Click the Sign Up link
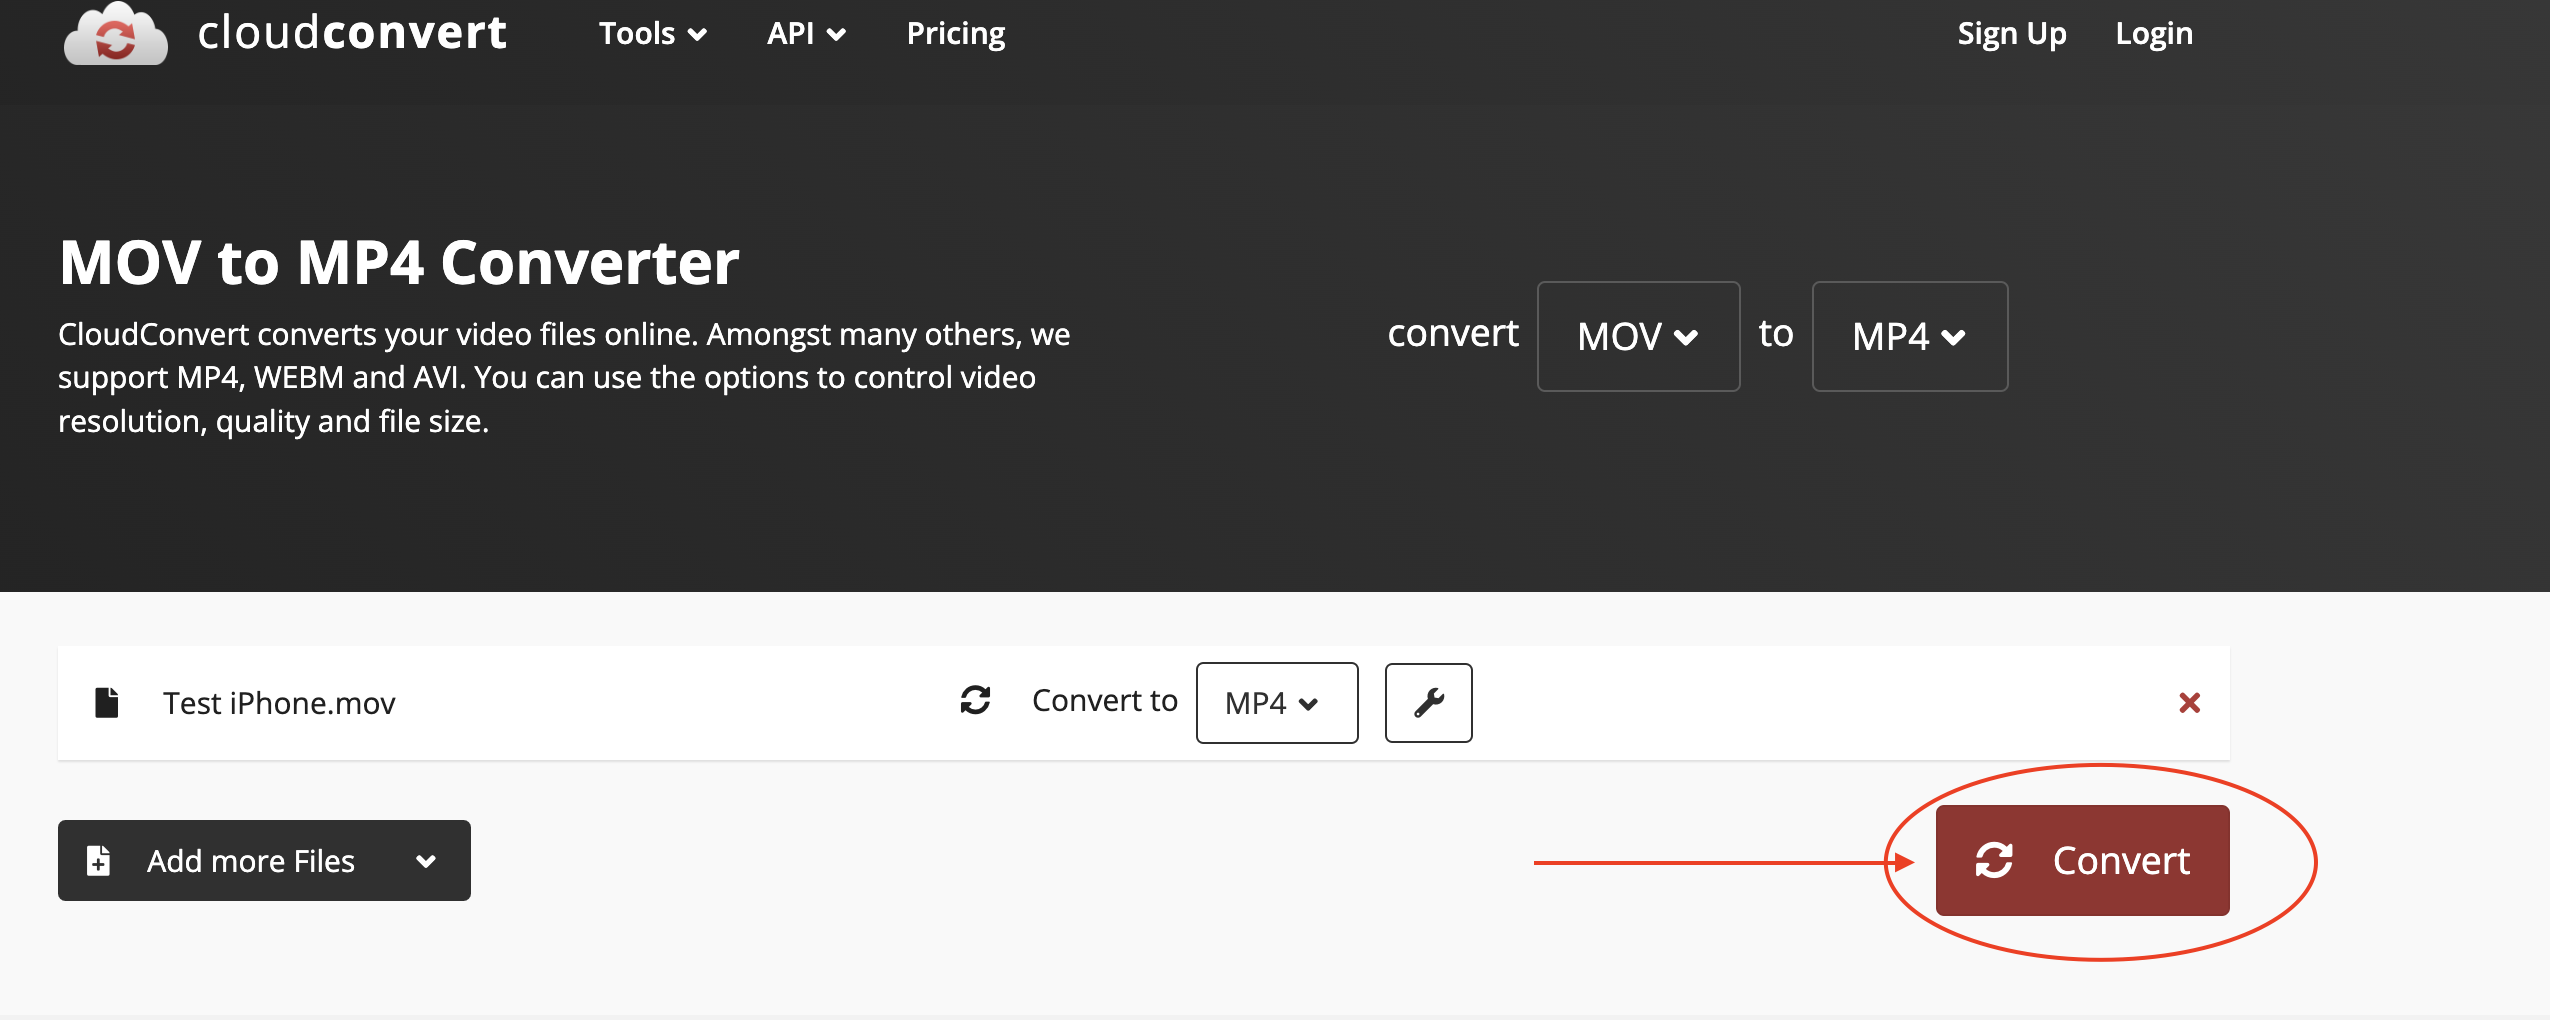The height and width of the screenshot is (1020, 2550). click(x=2011, y=34)
